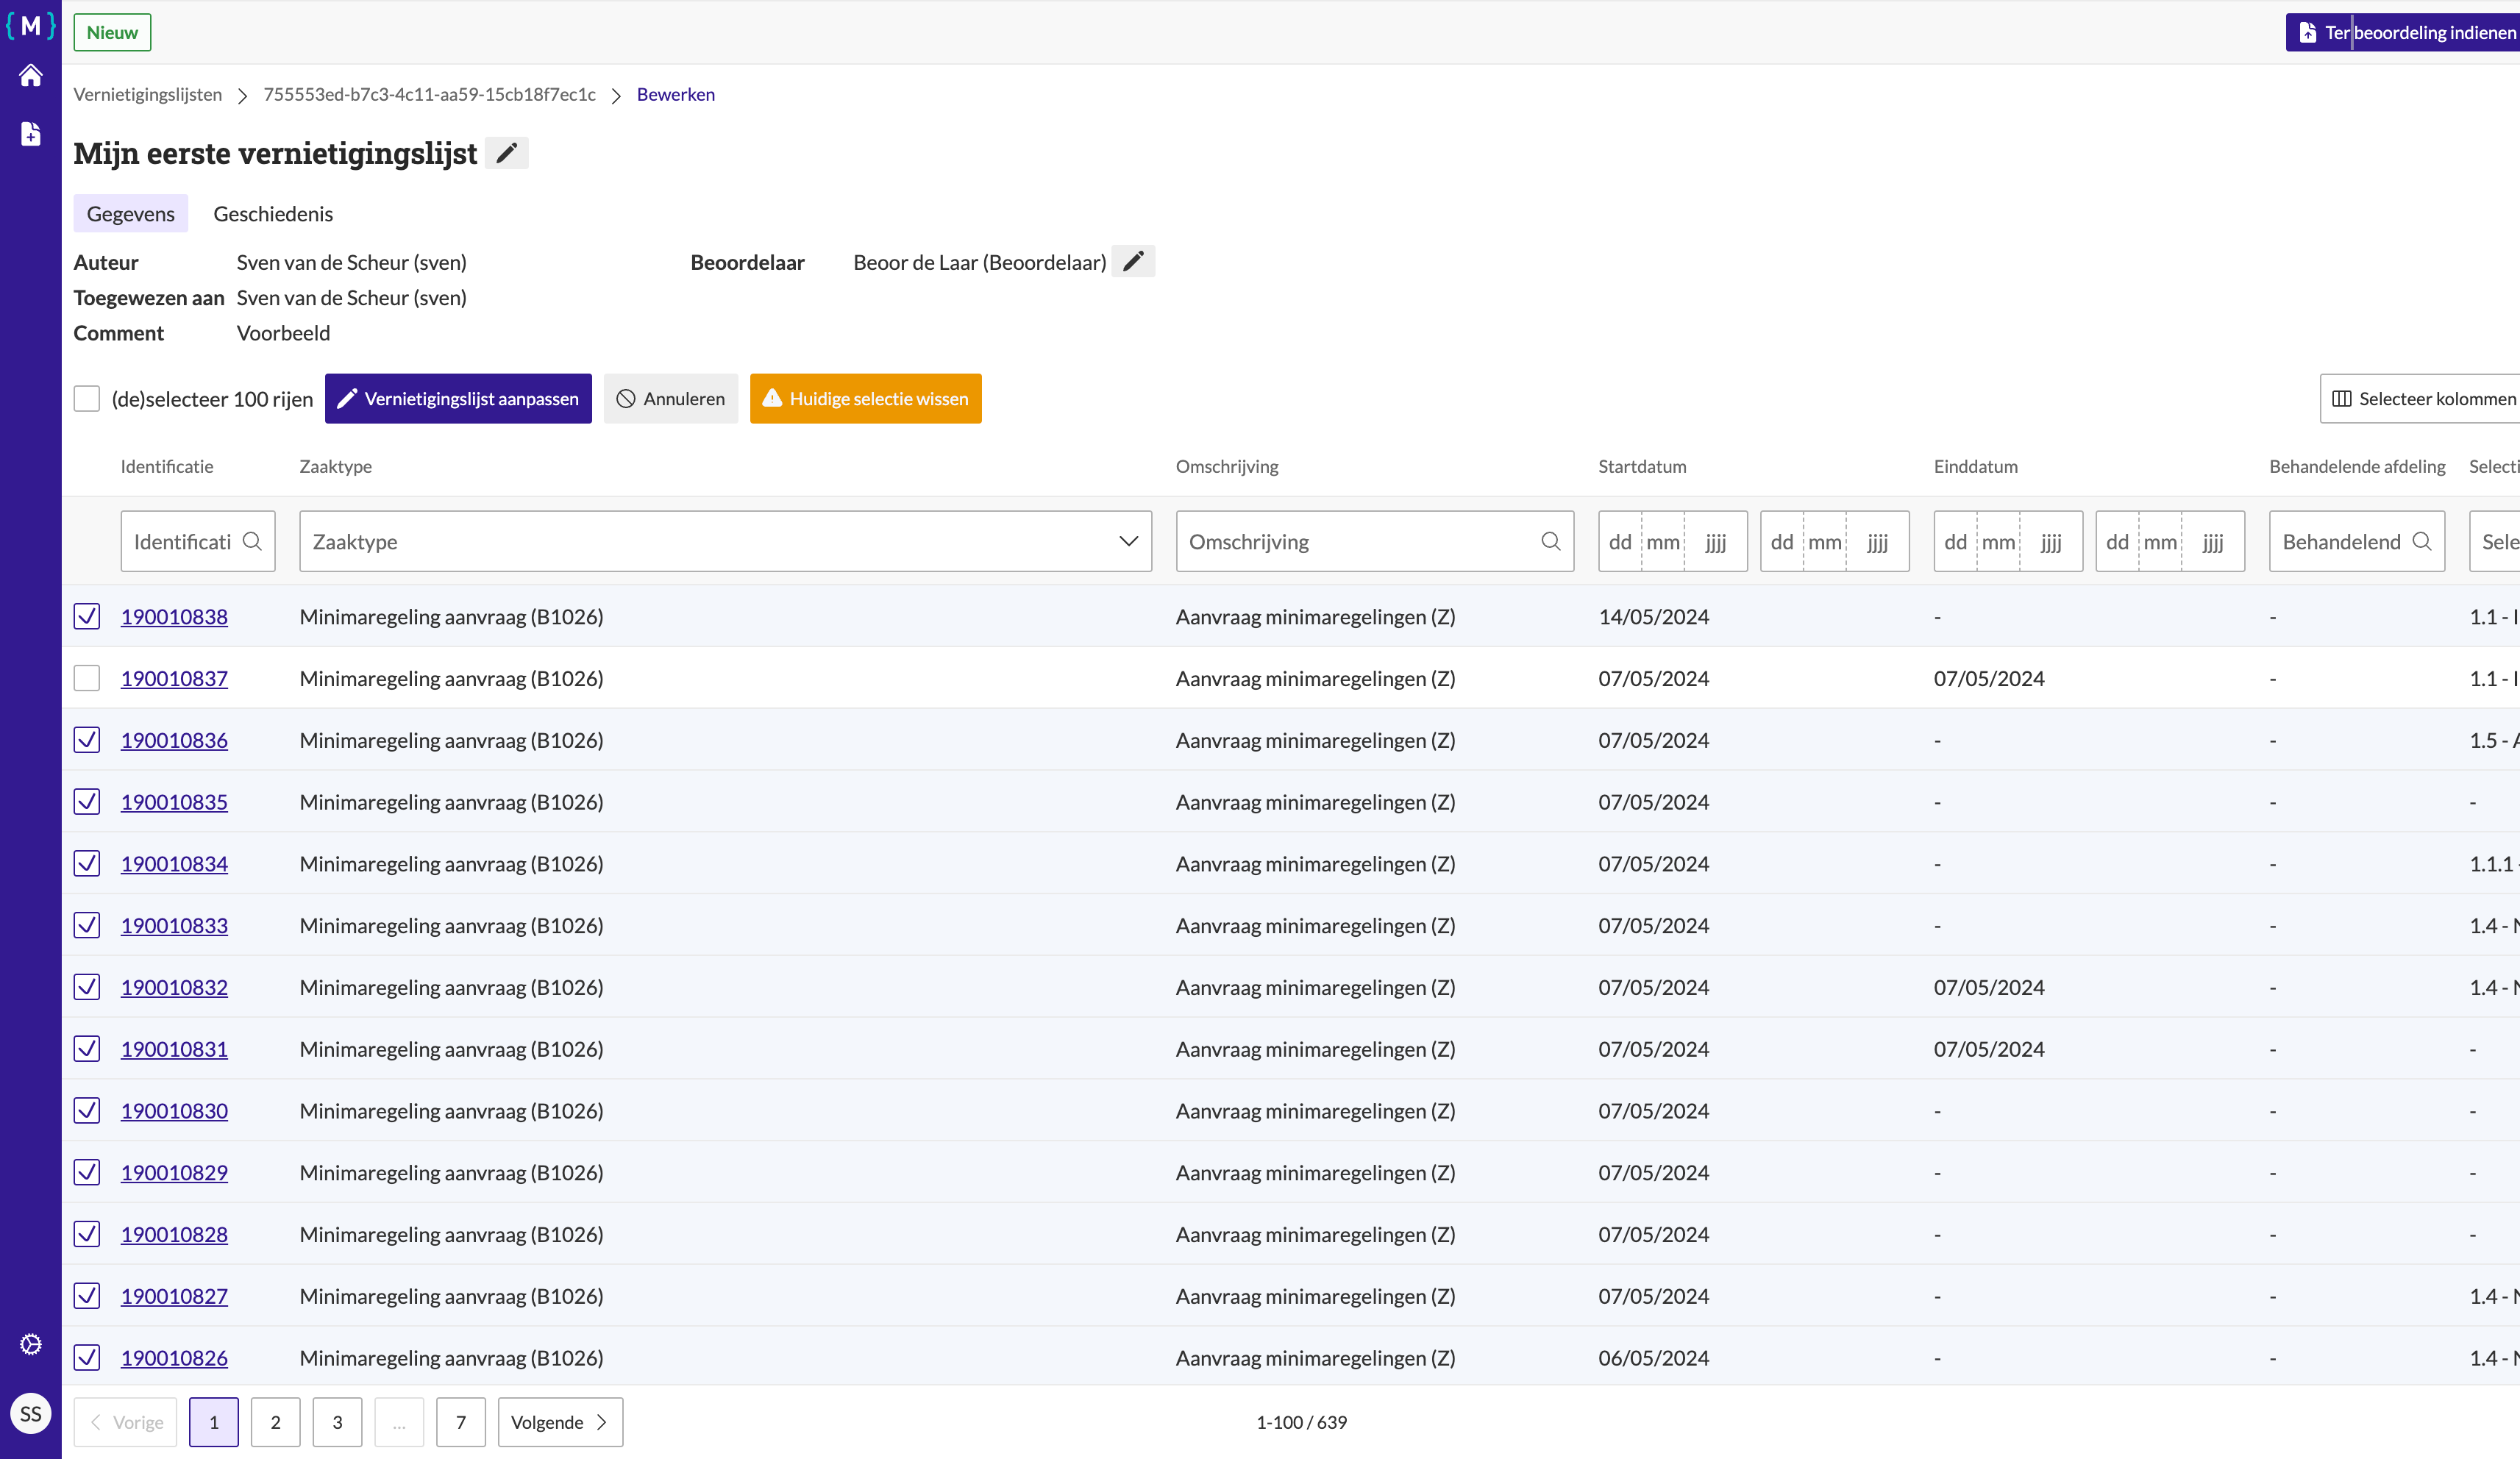The height and width of the screenshot is (1459, 2520).
Task: Go to page 2
Action: pyautogui.click(x=276, y=1422)
